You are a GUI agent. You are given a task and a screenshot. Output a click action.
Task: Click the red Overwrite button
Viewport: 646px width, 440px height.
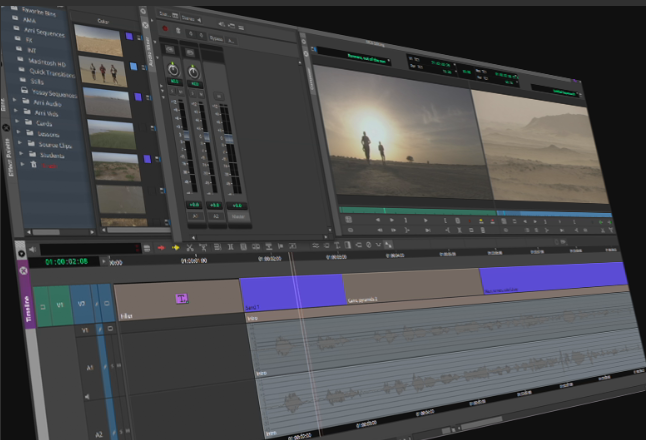(x=492, y=221)
